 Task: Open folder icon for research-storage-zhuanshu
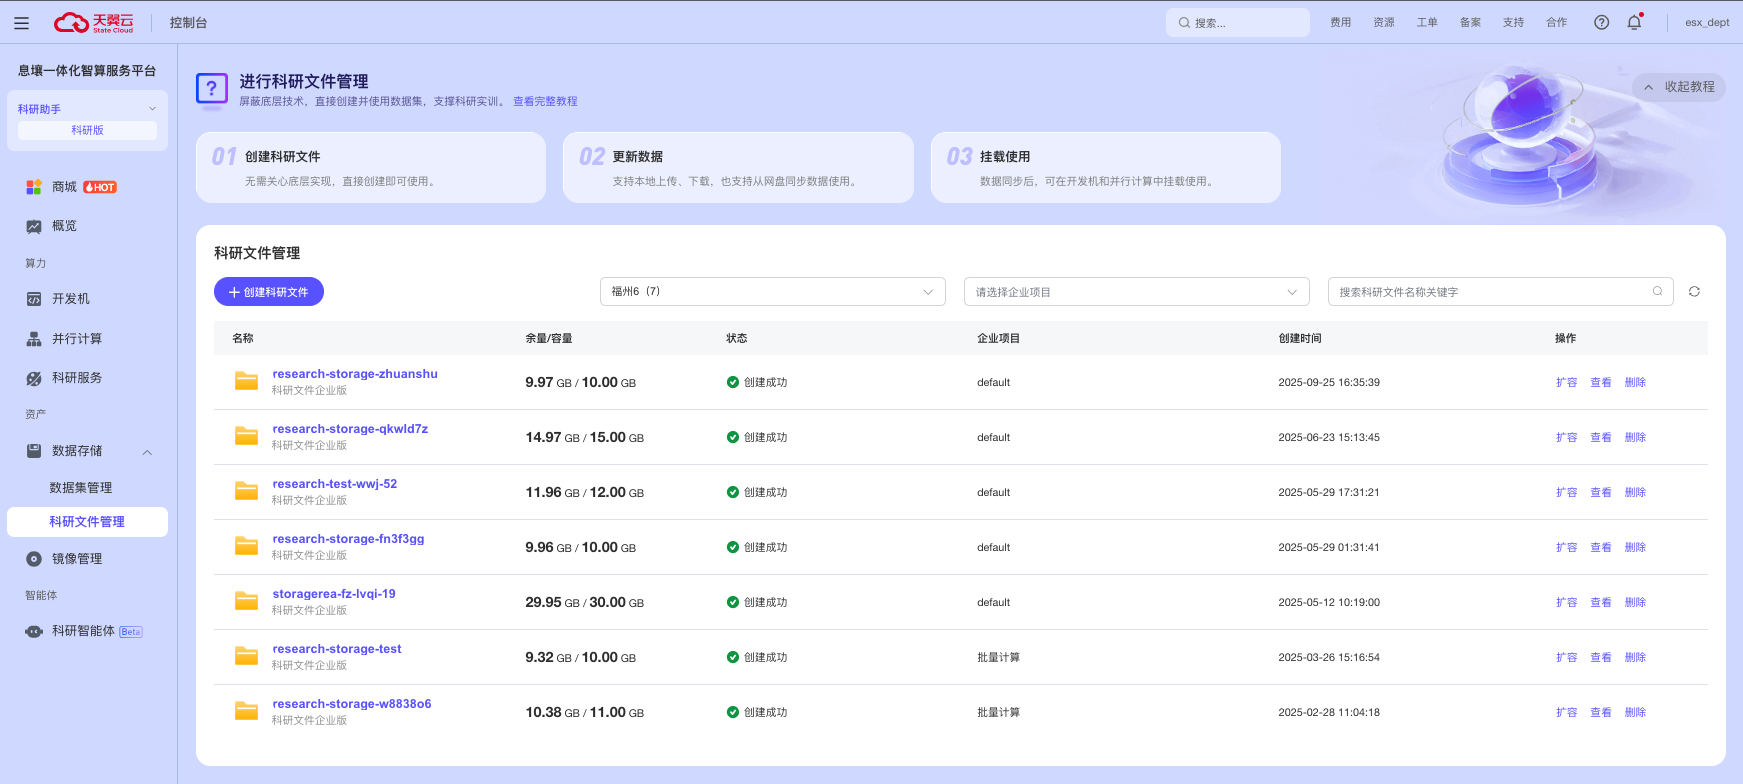point(246,381)
